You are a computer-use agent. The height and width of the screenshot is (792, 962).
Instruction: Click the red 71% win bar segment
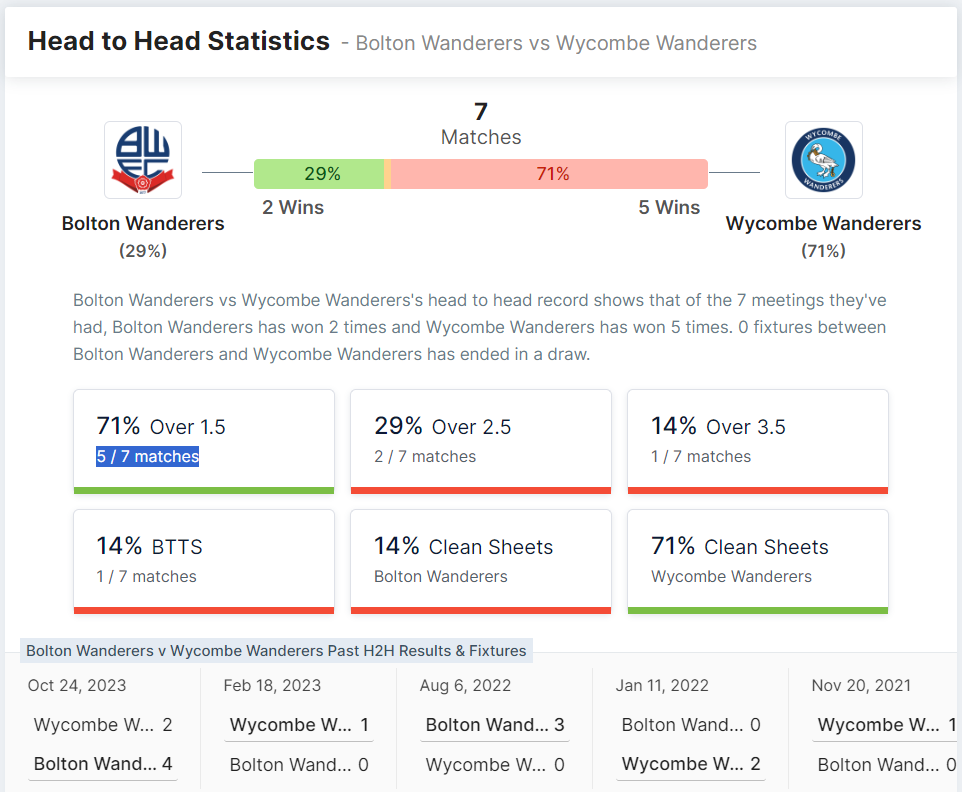tap(549, 174)
